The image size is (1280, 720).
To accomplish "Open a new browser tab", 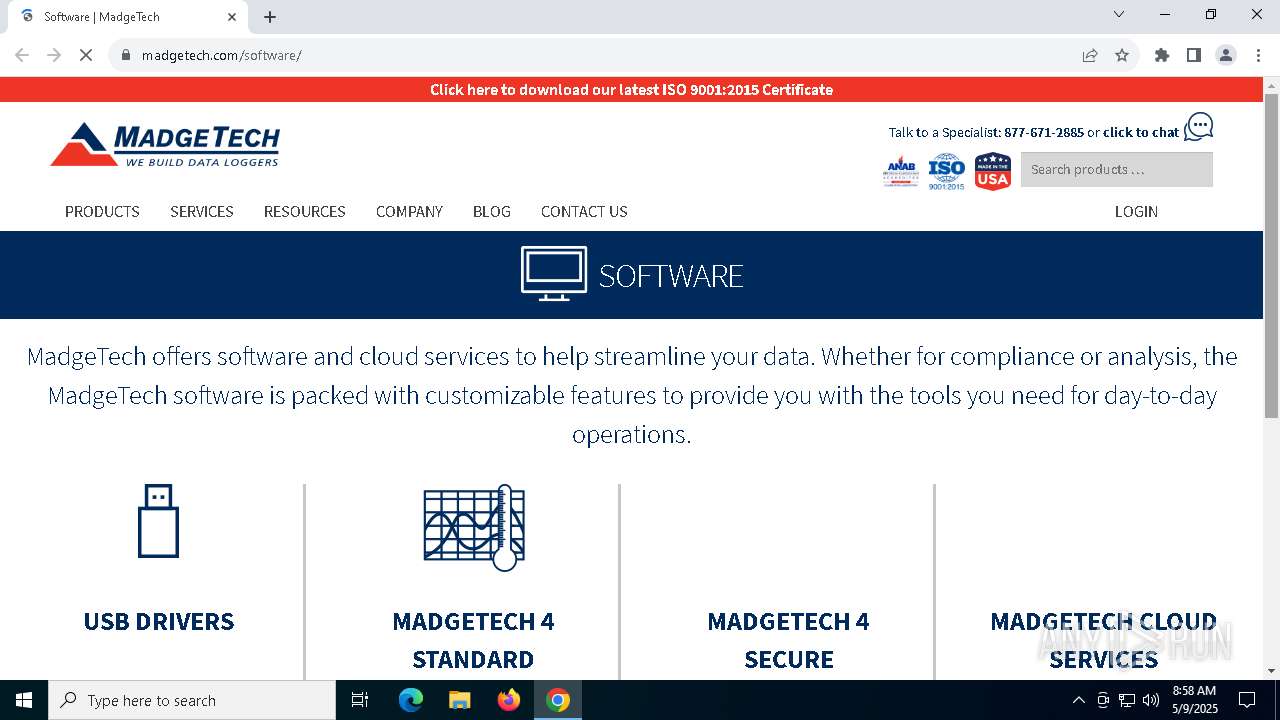I will pos(270,17).
